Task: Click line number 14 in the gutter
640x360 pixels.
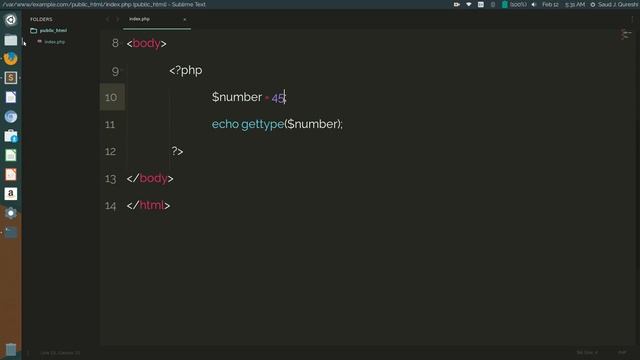Action: click(x=110, y=206)
